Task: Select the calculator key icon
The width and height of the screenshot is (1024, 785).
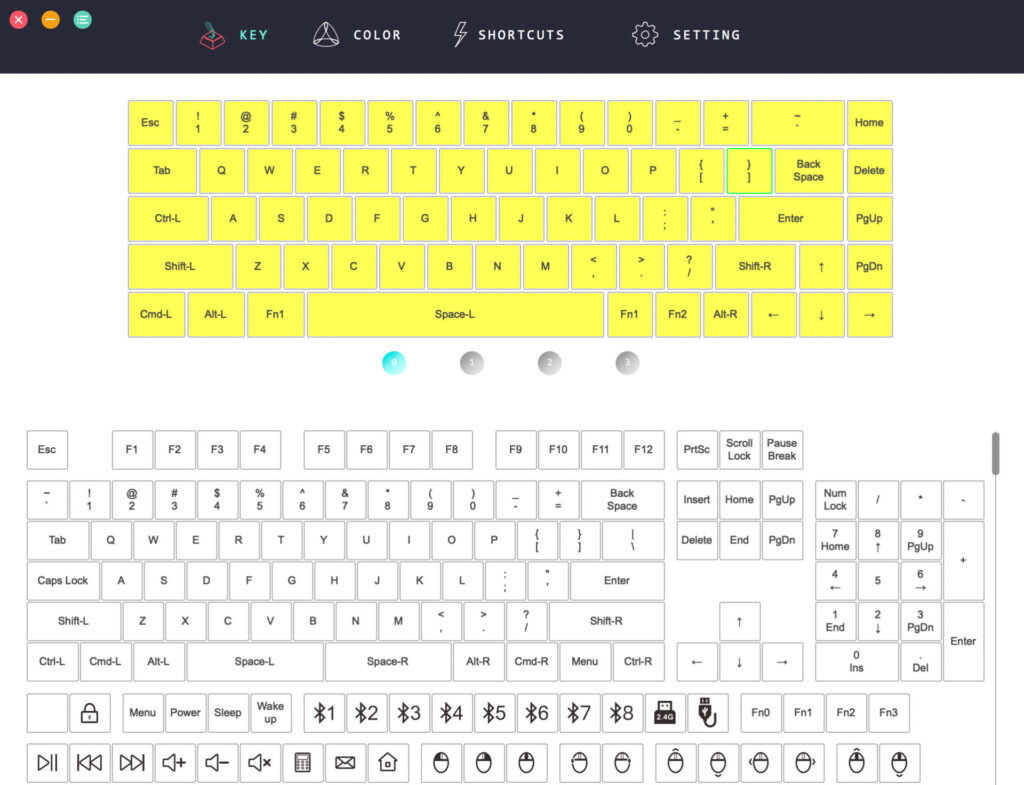Action: 302,762
